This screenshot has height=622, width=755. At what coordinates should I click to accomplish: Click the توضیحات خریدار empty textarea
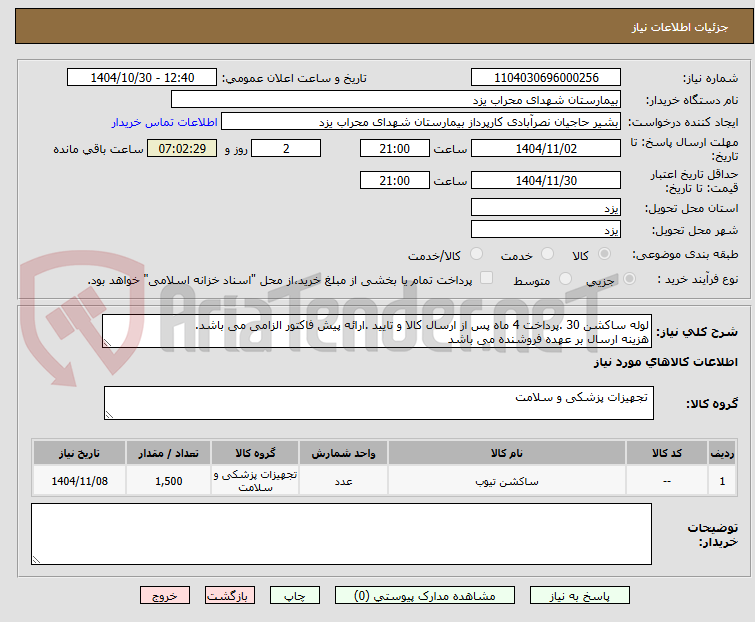point(341,534)
